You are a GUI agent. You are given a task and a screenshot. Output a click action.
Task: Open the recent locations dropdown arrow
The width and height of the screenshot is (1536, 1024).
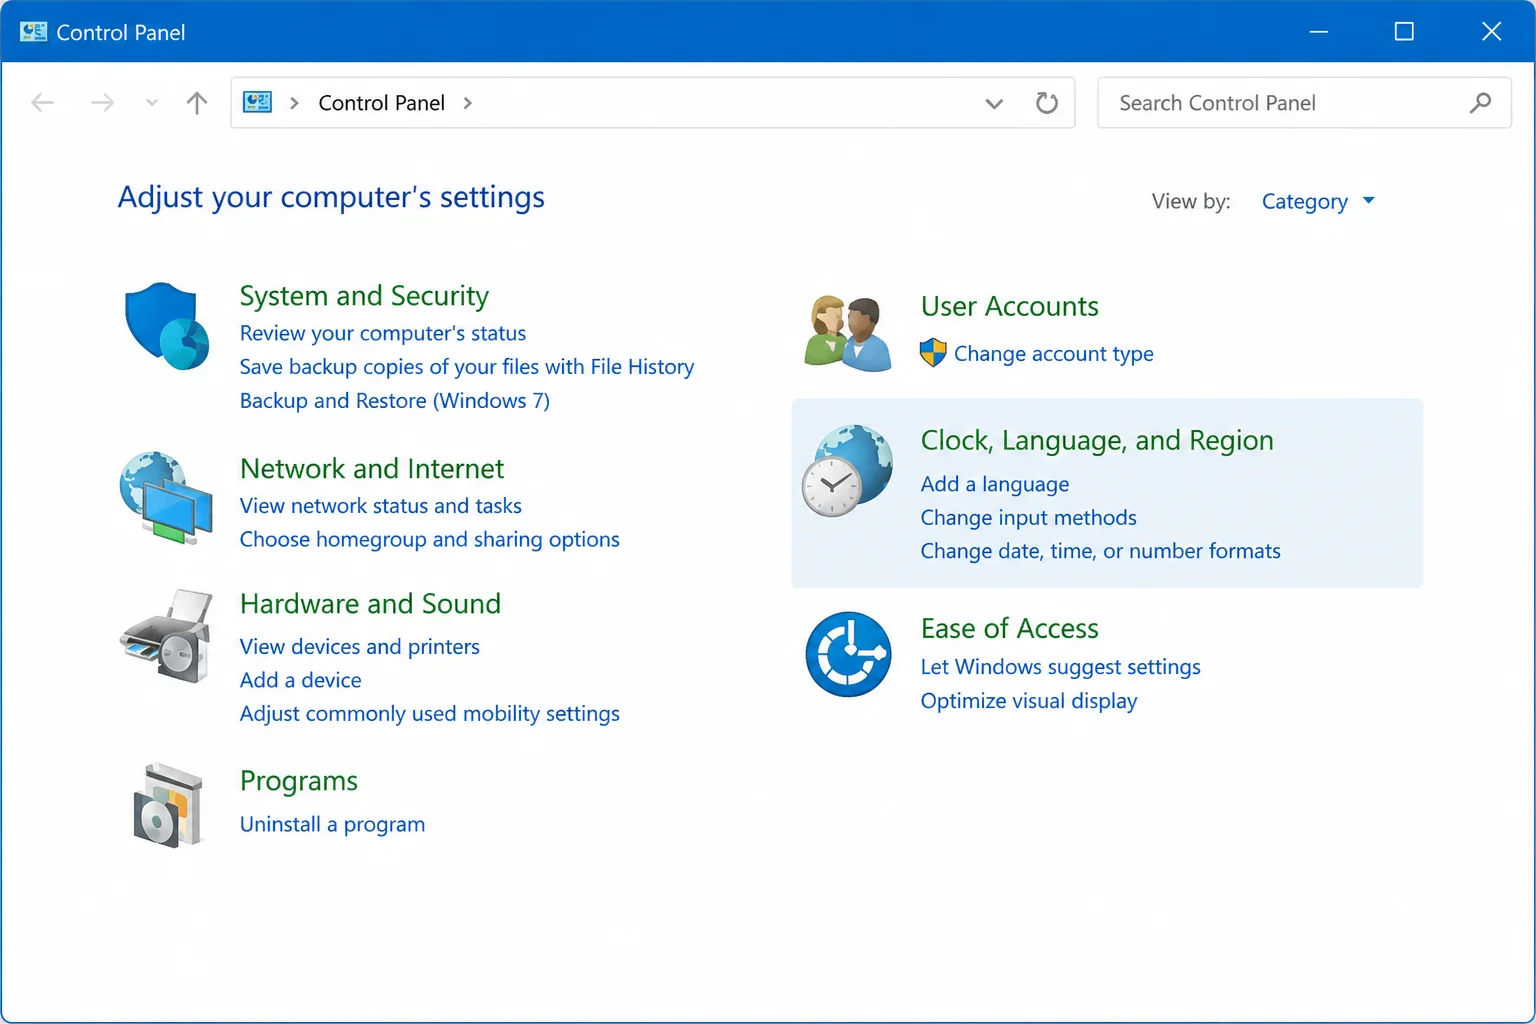pyautogui.click(x=152, y=102)
